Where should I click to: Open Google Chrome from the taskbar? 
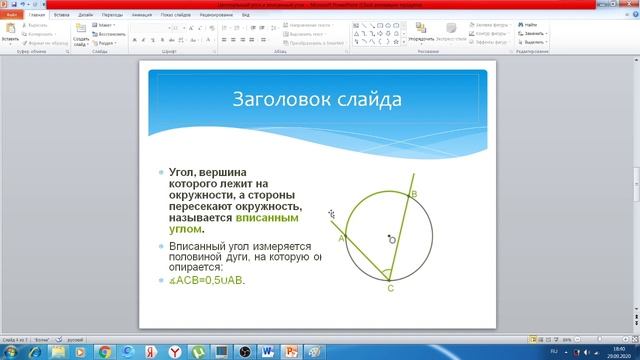tap(105, 352)
